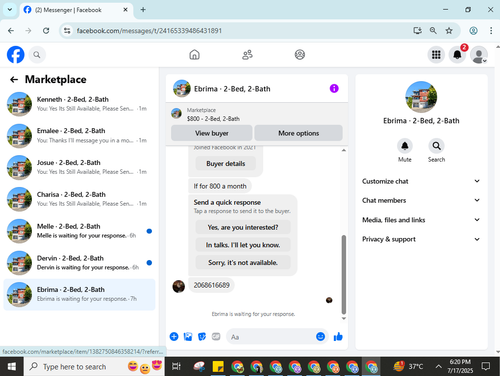
Task: Click More options button
Action: click(299, 133)
